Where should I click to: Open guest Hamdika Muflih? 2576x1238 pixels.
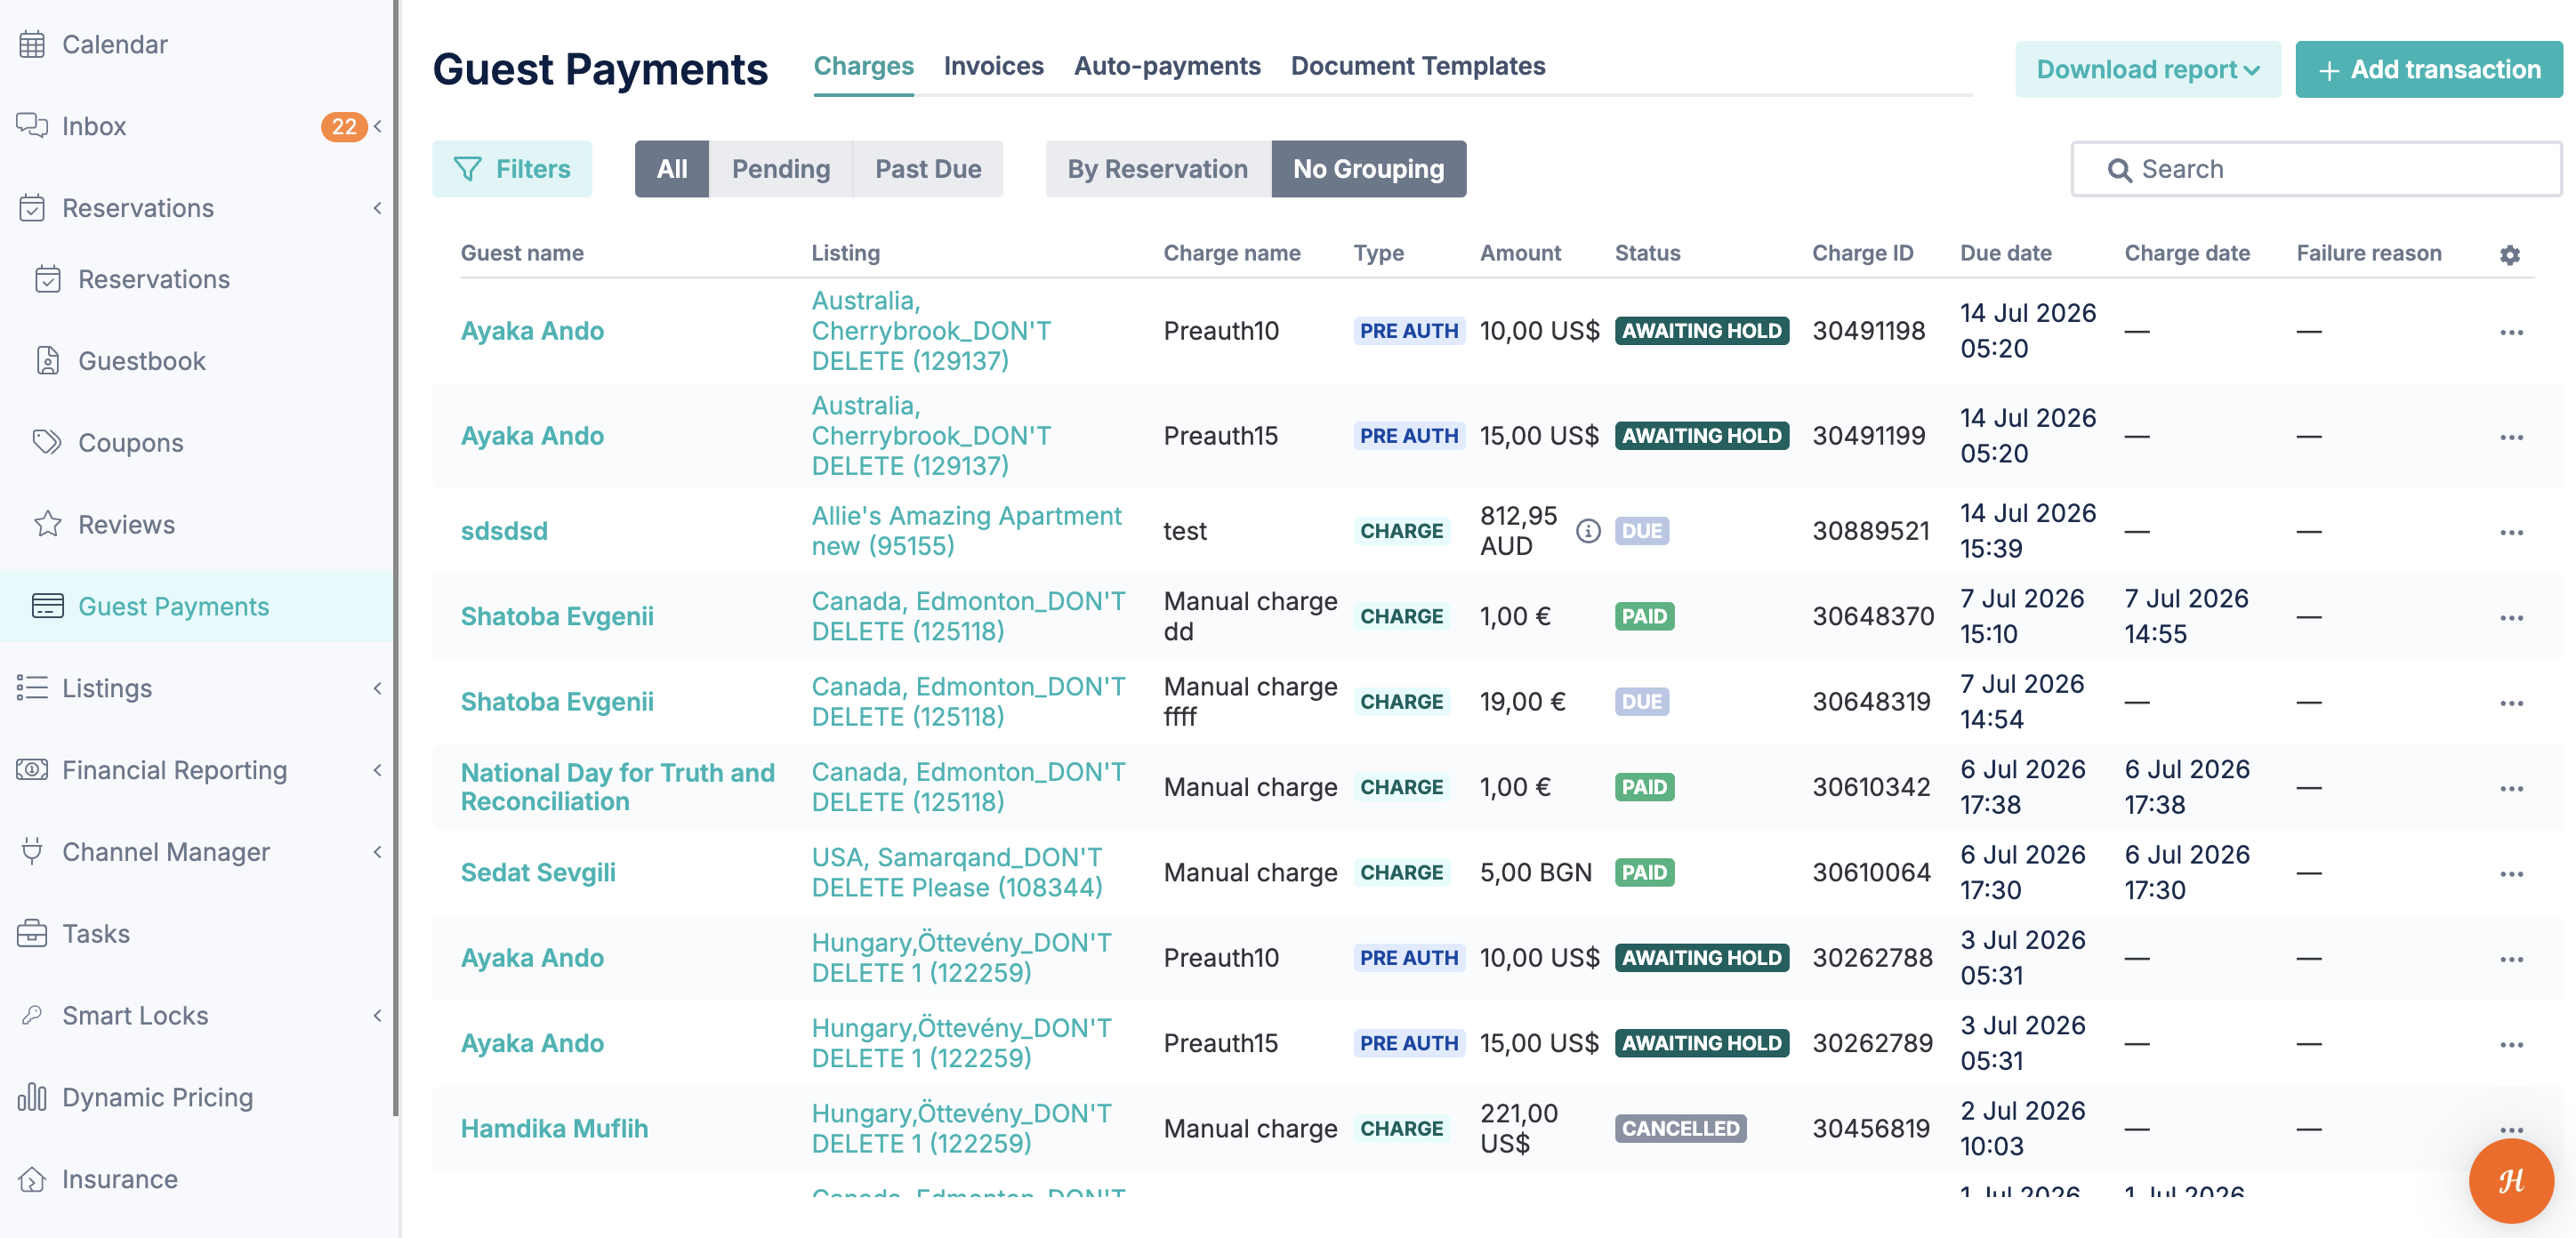click(x=554, y=1128)
